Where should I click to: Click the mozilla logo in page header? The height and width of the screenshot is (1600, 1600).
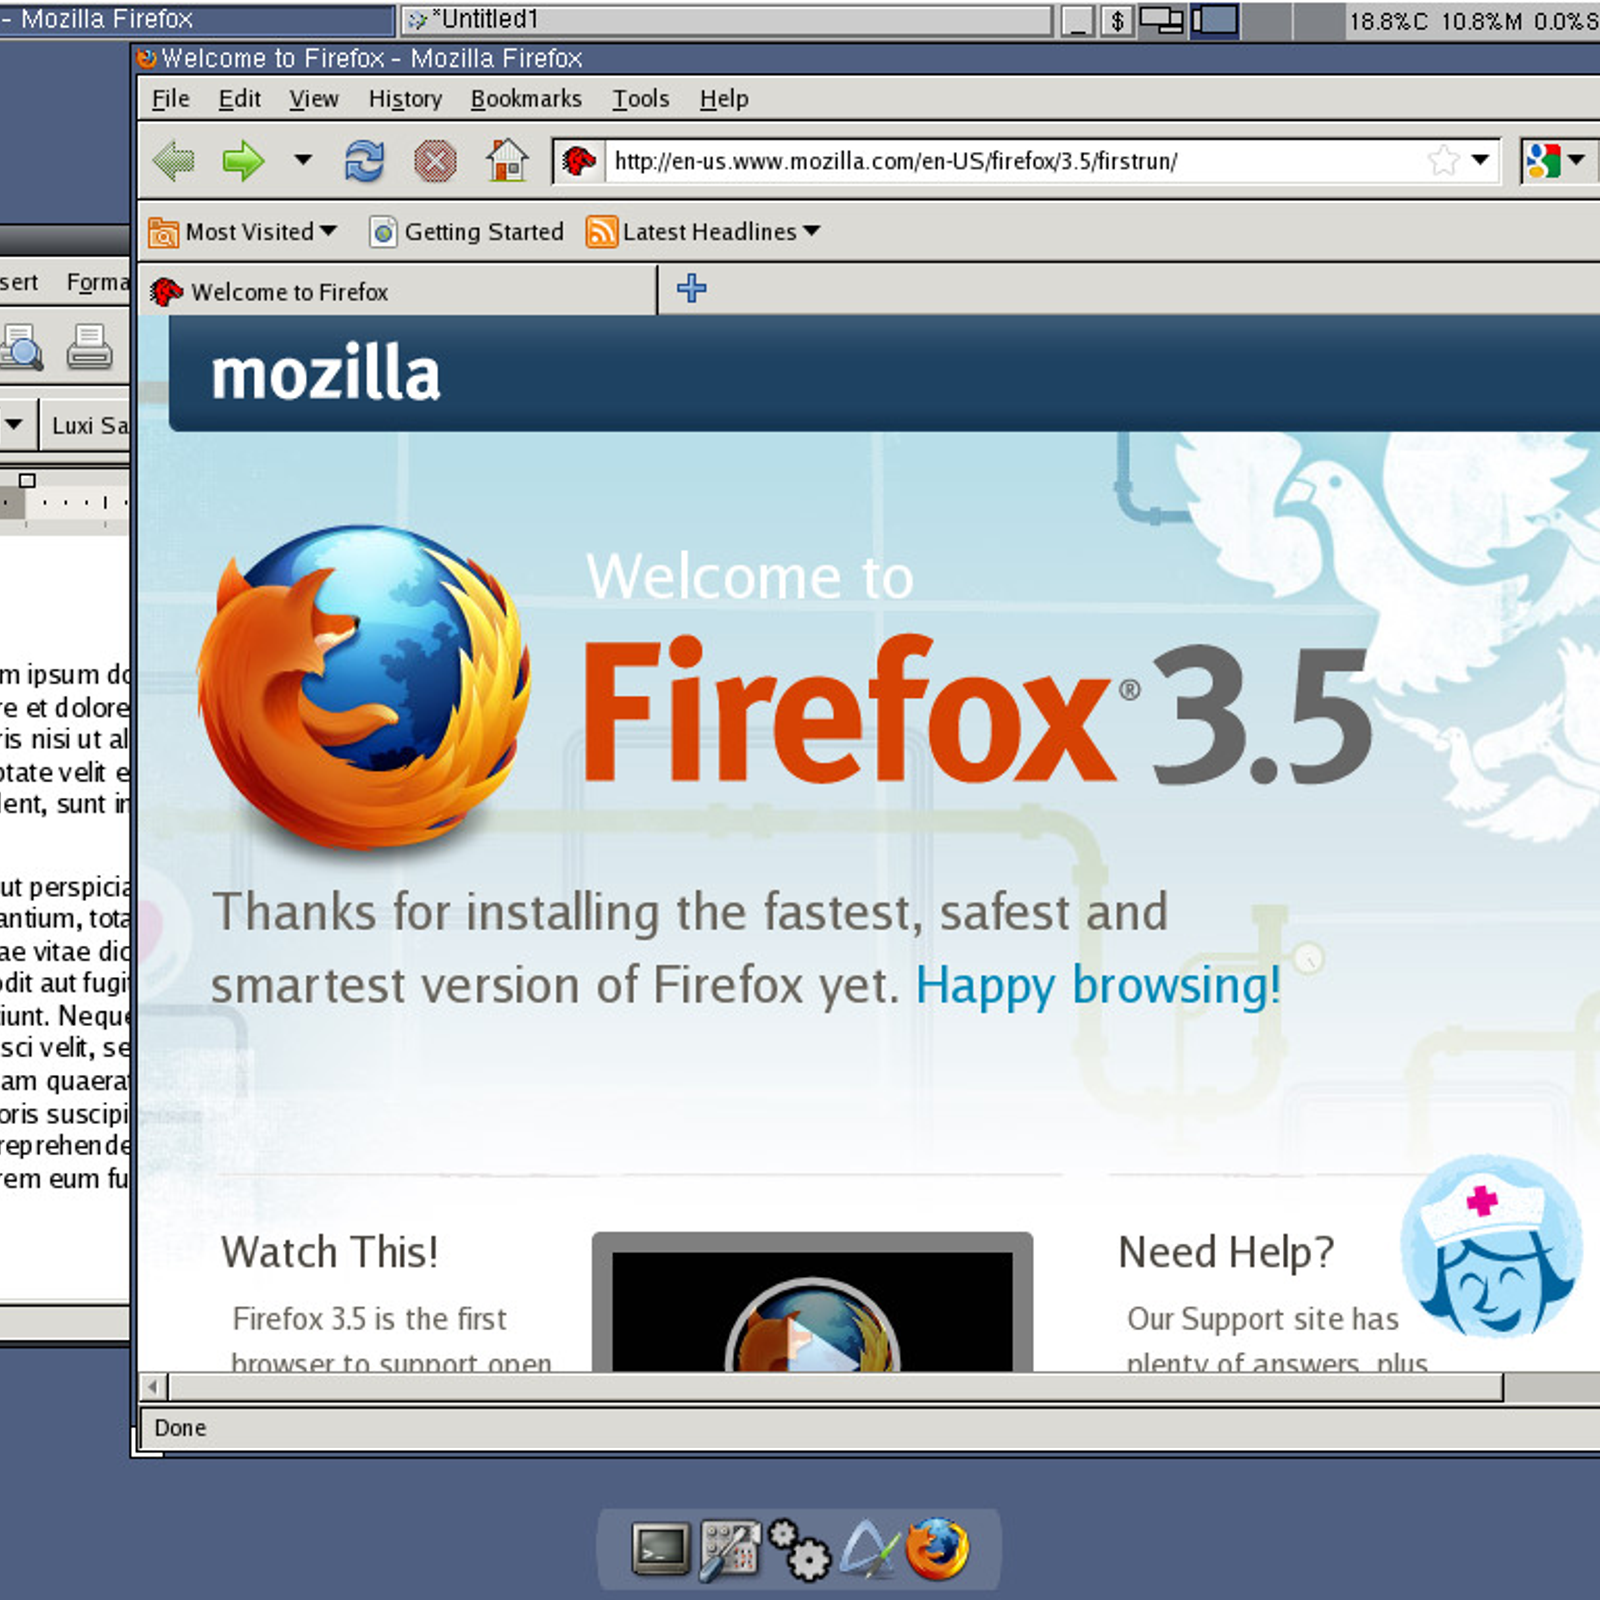(x=326, y=374)
